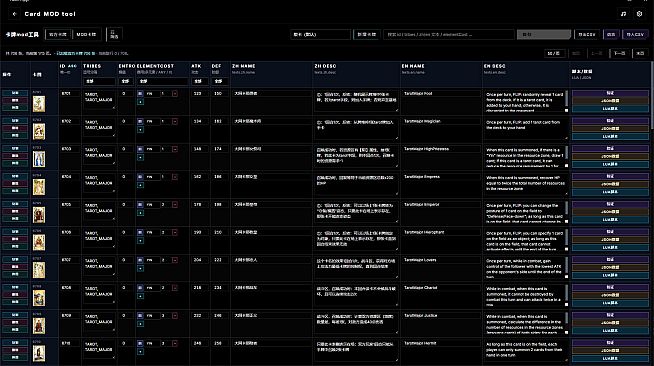Open the JSON data button for TarotMajor Fool
Screen dimensions: 654x366
(x=610, y=101)
